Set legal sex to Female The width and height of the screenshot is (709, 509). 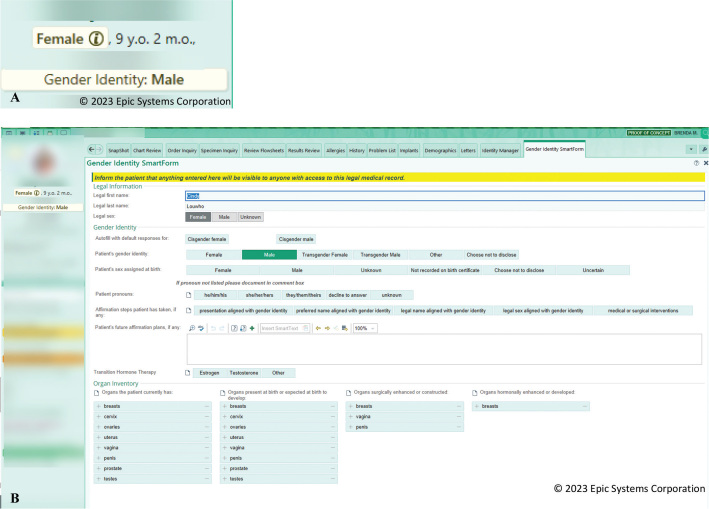198,217
